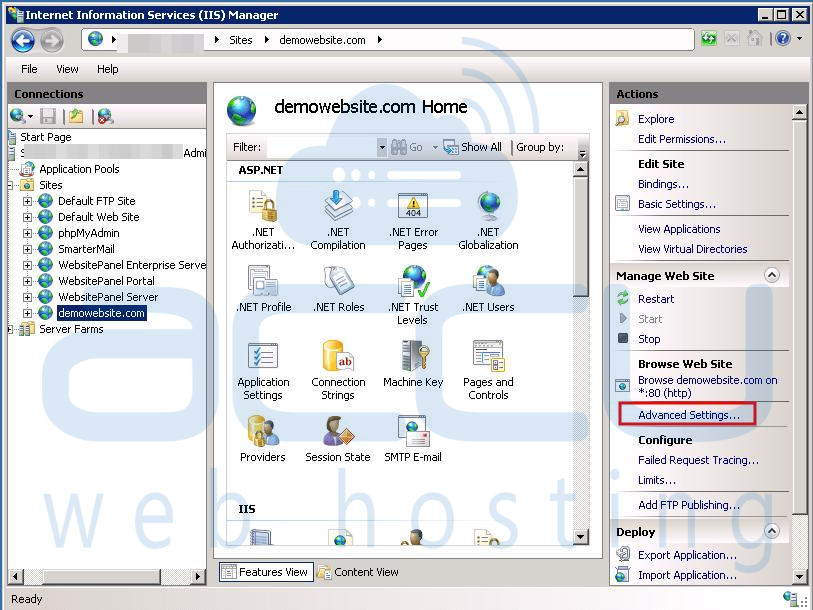Open .NET Globalization feature
The image size is (813, 610).
[488, 220]
